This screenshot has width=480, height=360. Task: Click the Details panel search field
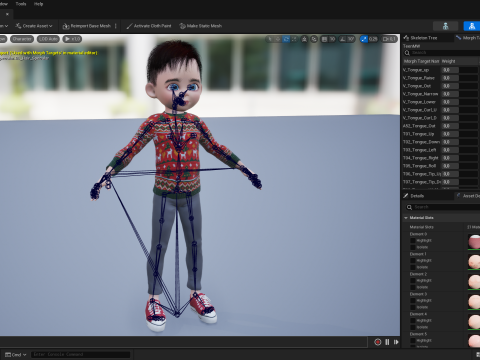point(443,207)
